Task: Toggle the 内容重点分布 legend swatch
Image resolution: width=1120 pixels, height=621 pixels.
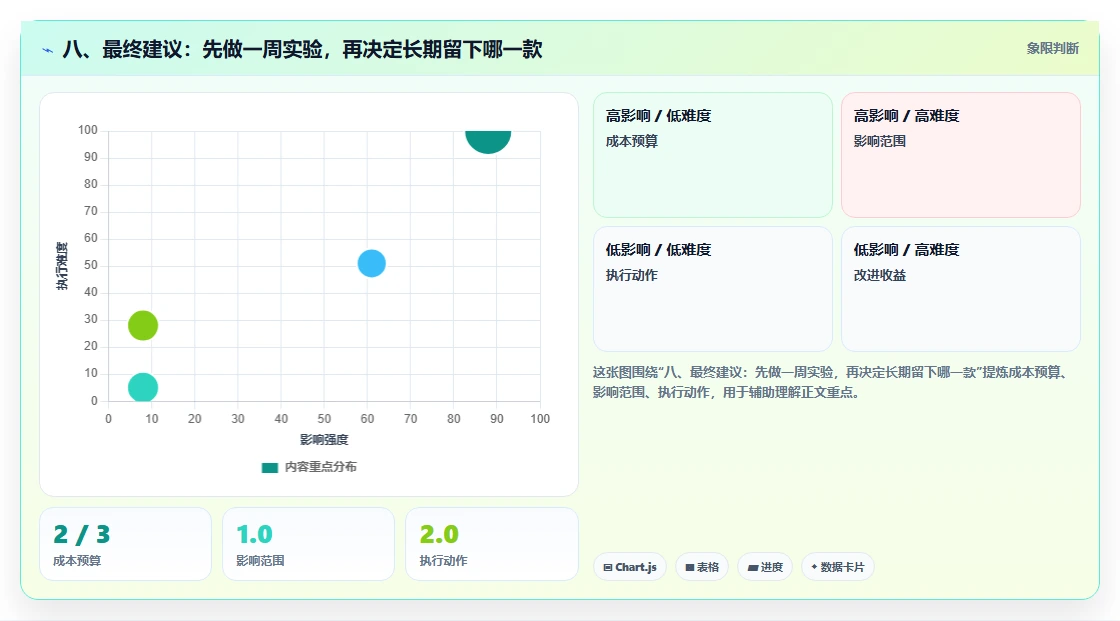Action: [x=270, y=467]
